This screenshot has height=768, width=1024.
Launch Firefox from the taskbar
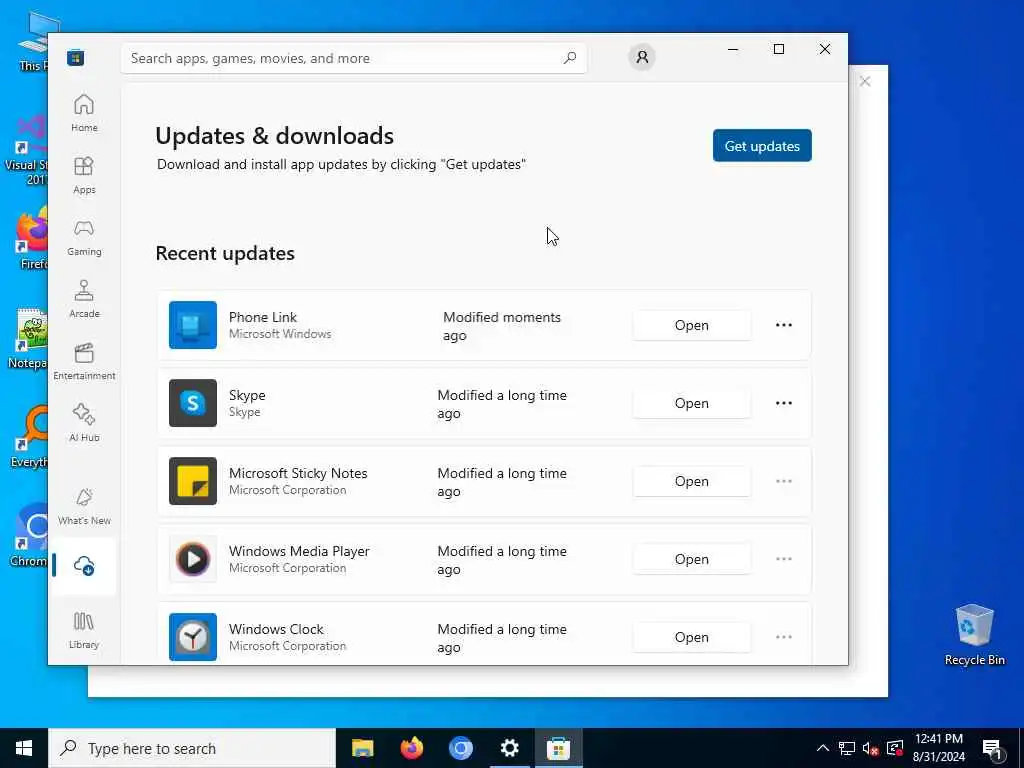point(411,748)
